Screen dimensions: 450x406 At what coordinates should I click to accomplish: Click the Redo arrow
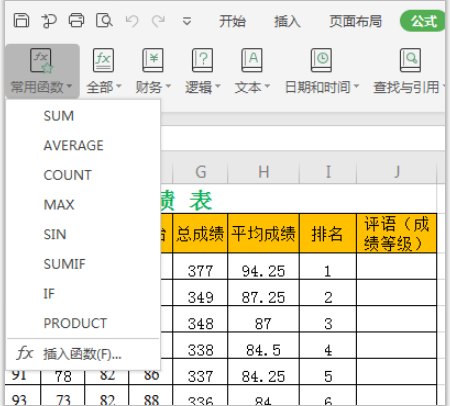(x=158, y=21)
